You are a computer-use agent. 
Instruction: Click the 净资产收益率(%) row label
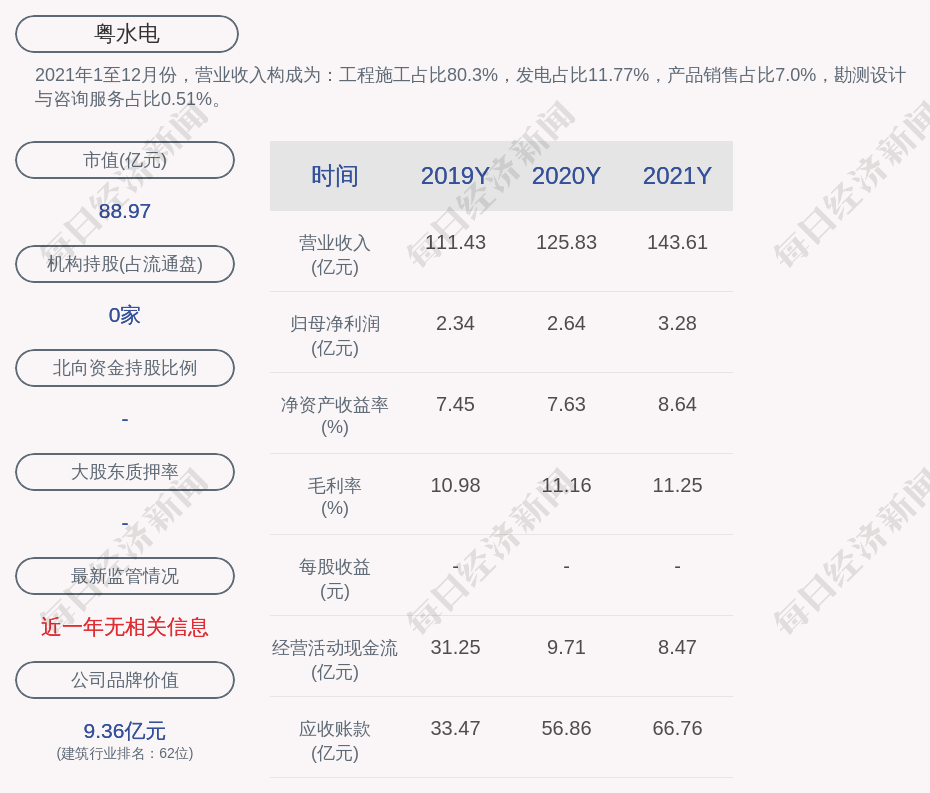[335, 416]
